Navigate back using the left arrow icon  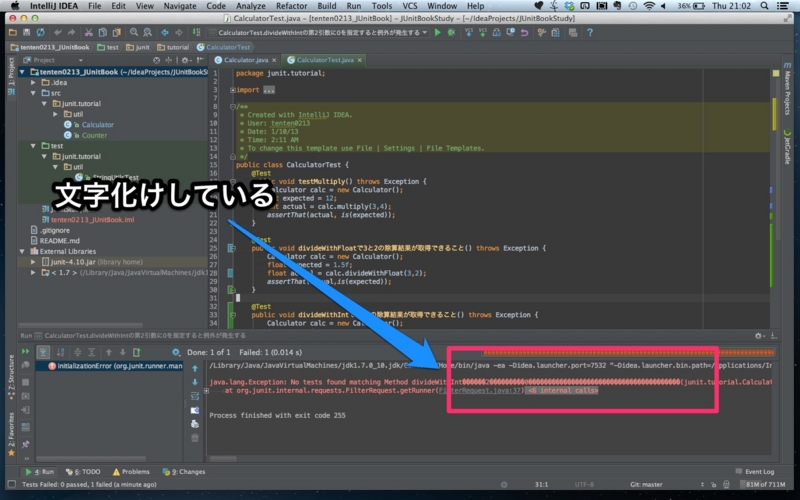tap(165, 33)
